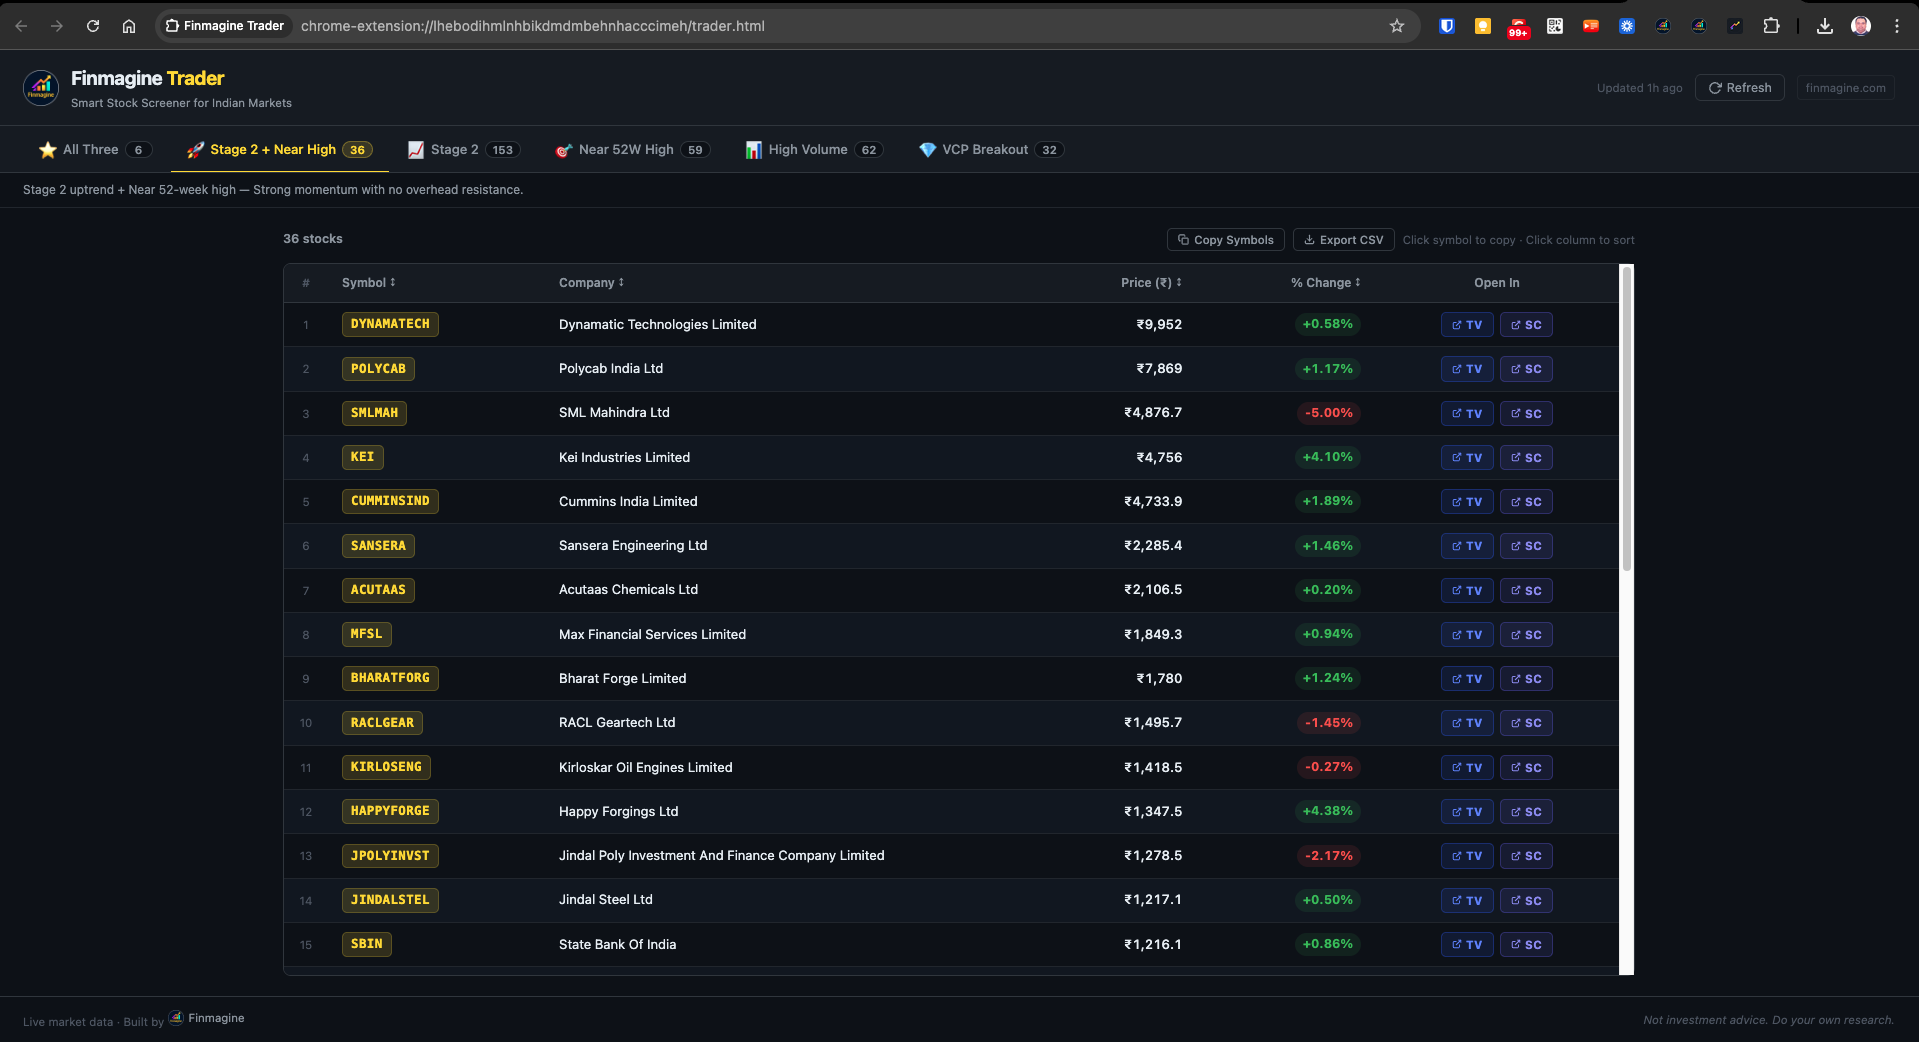
Task: Sort table by Company column
Action: click(x=591, y=283)
